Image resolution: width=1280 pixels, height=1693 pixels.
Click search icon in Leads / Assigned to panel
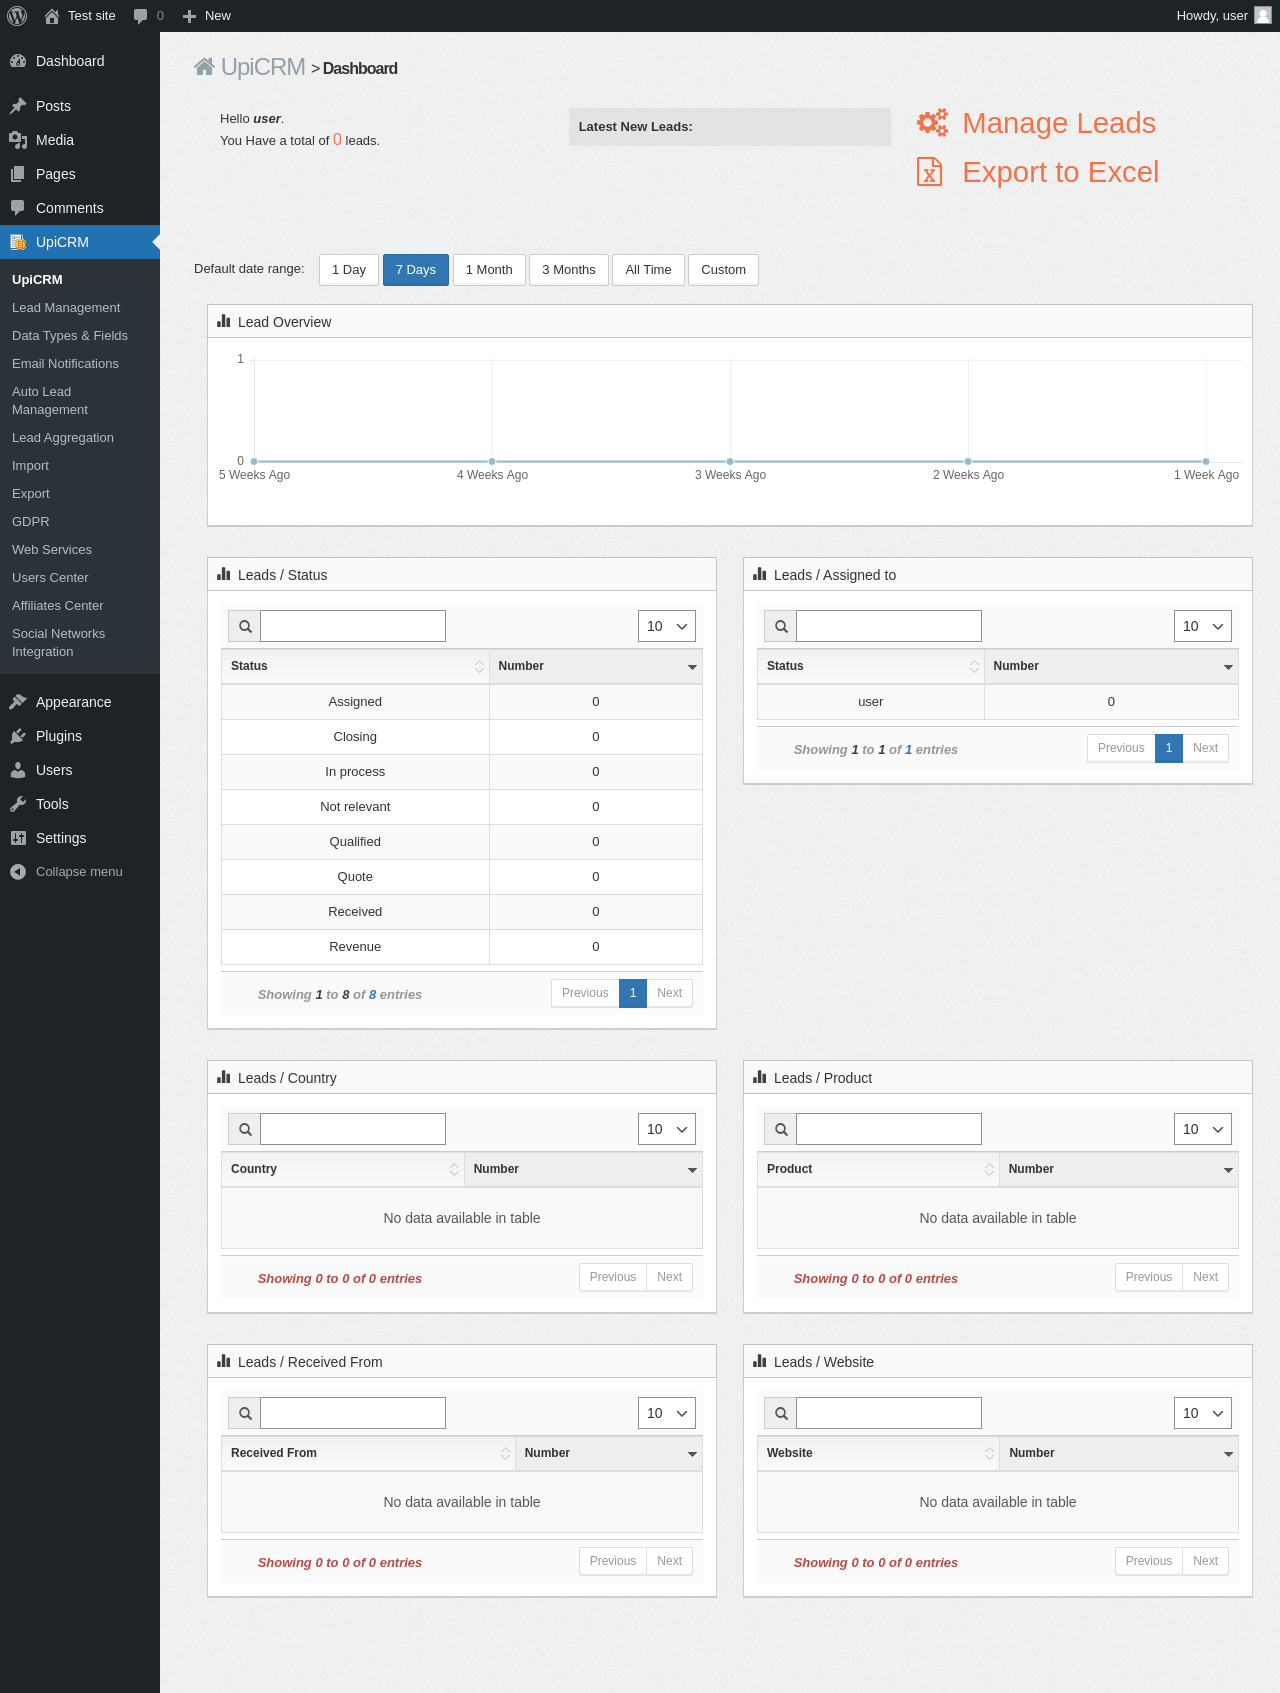pos(781,626)
